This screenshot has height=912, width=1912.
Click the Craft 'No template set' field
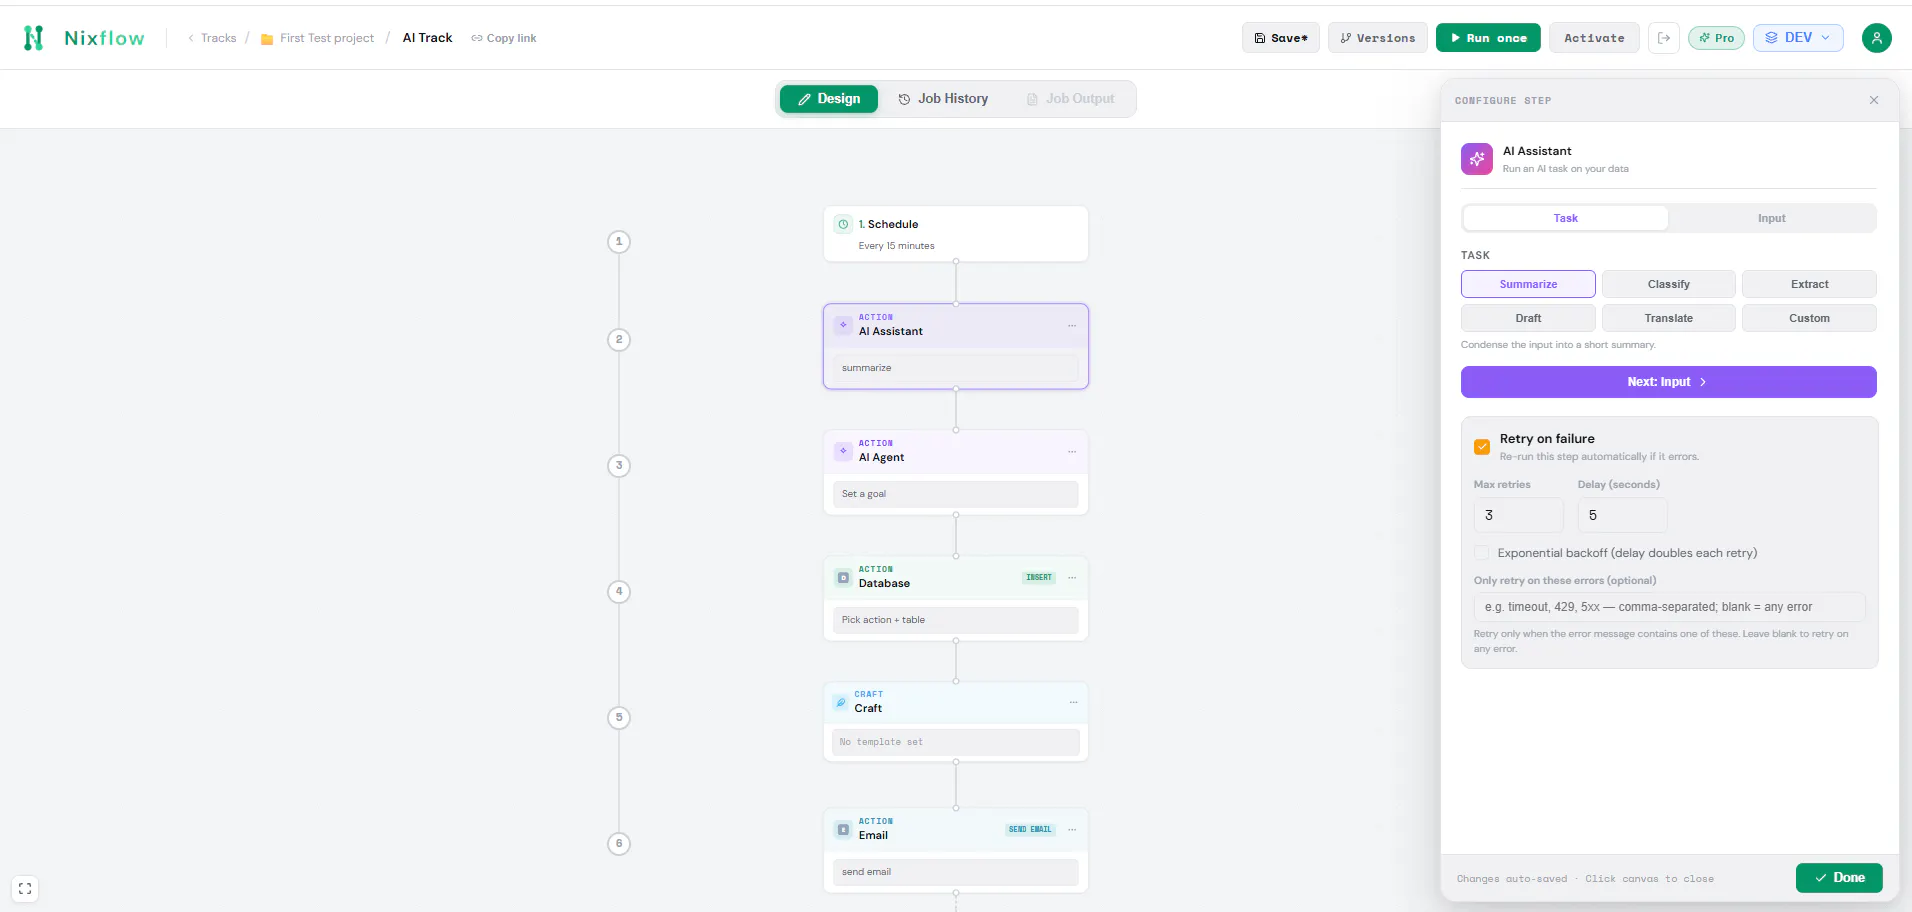click(956, 742)
